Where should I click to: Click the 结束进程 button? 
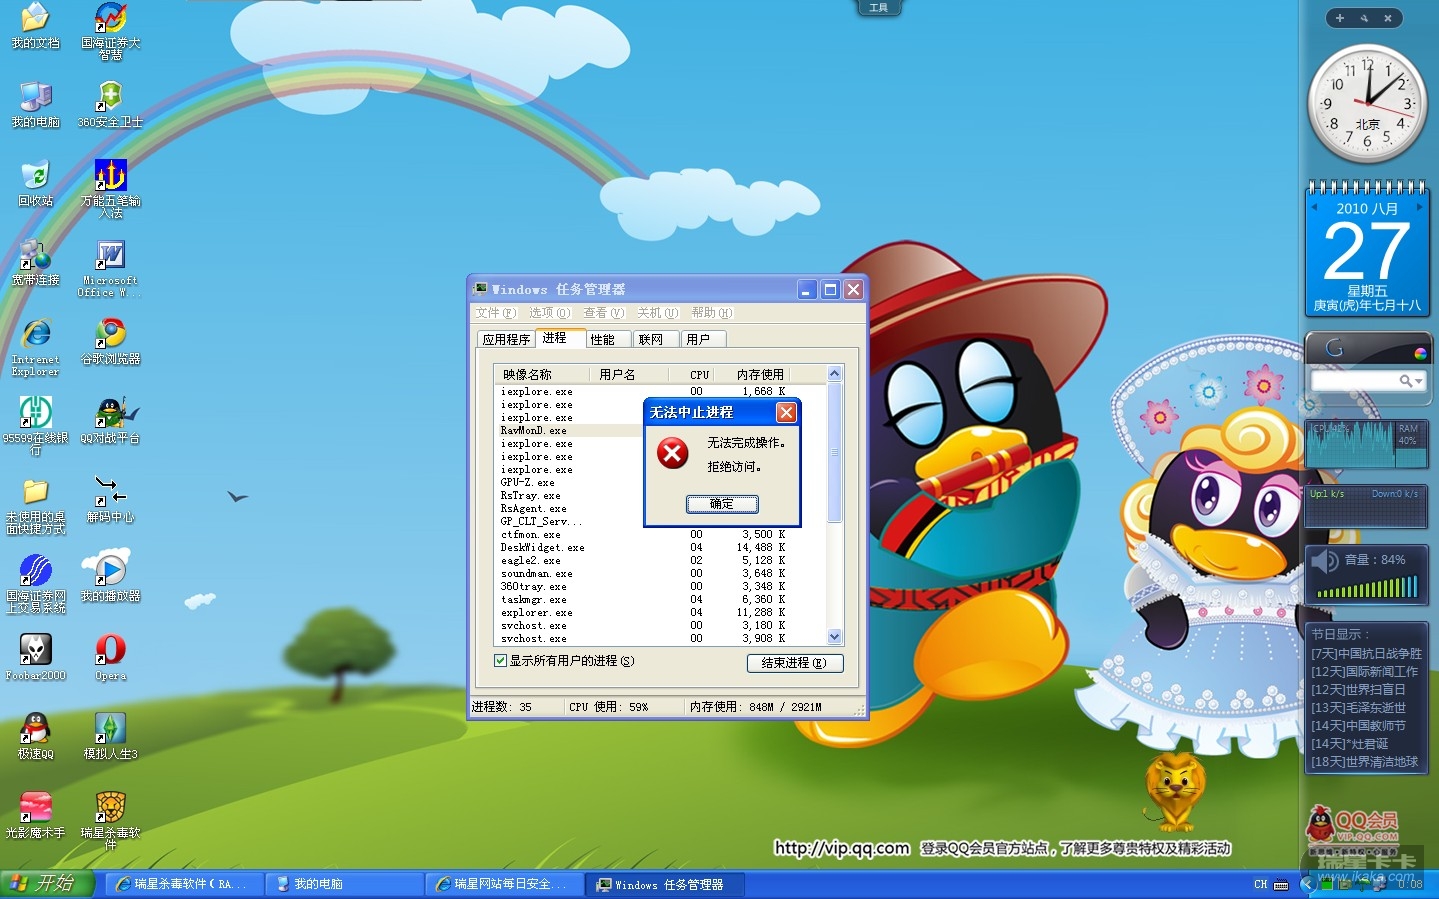[x=794, y=663]
